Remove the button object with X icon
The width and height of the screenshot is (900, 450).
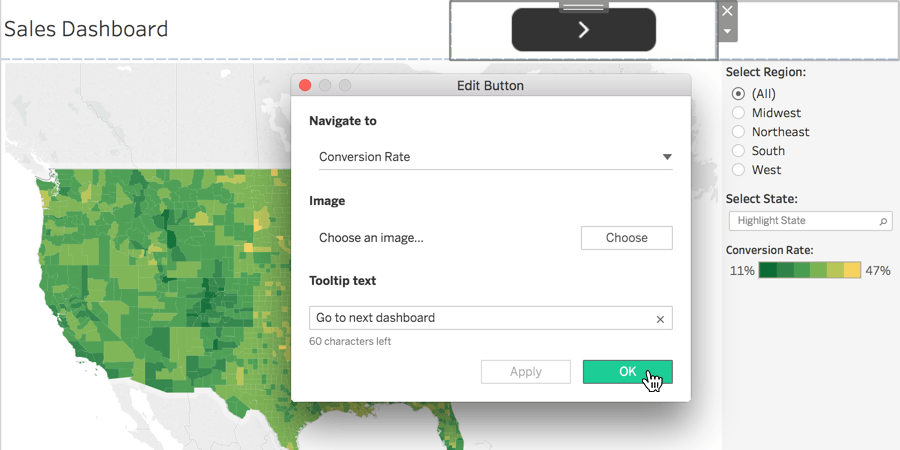tap(727, 11)
